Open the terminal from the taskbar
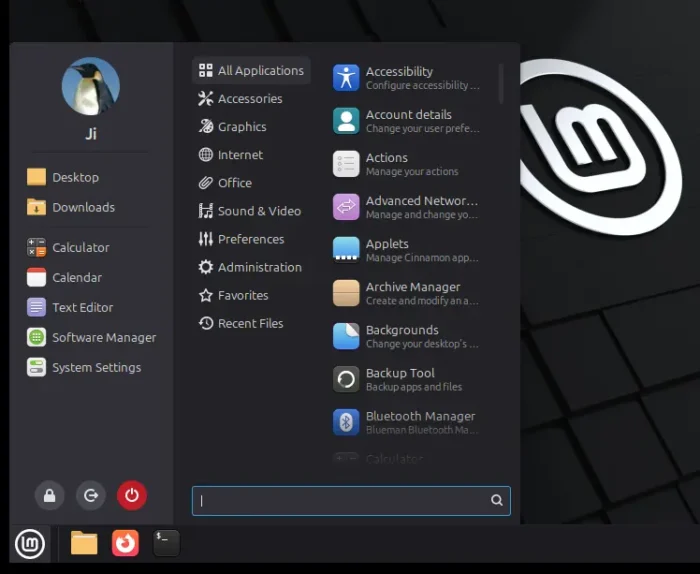The height and width of the screenshot is (574, 700). click(167, 543)
